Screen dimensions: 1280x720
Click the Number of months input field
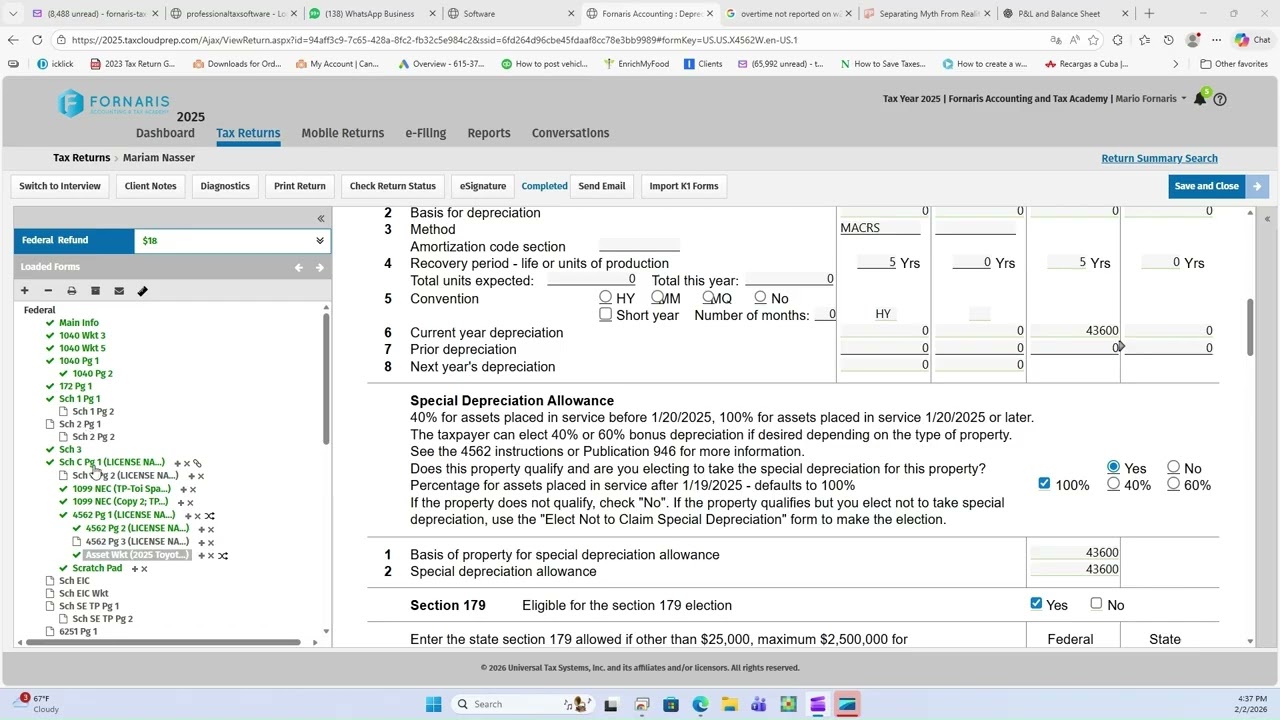[824, 315]
